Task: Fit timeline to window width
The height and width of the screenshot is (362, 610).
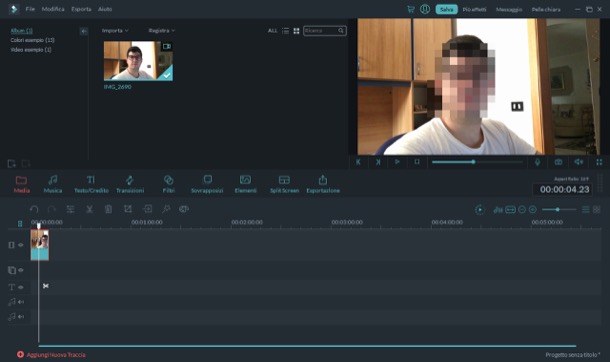Action: pos(510,210)
